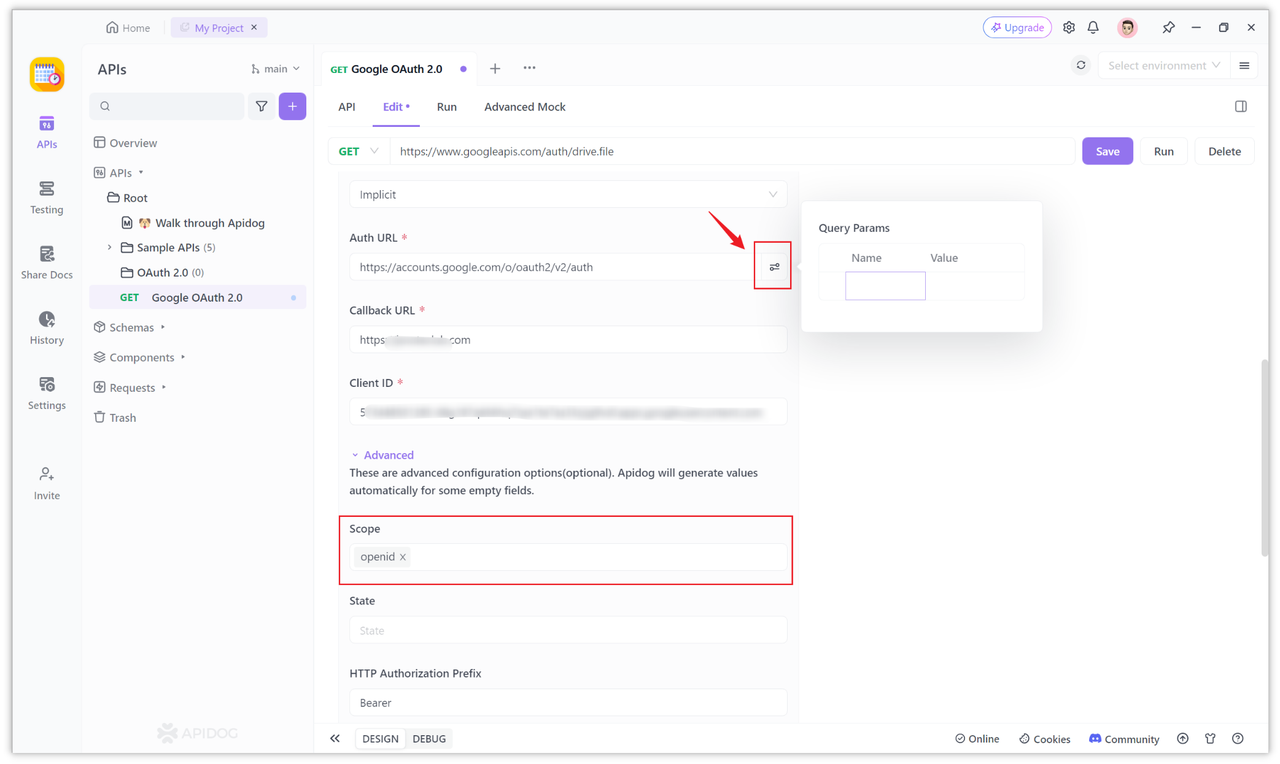Open the History section
This screenshot has height=764, width=1280.
coord(47,328)
